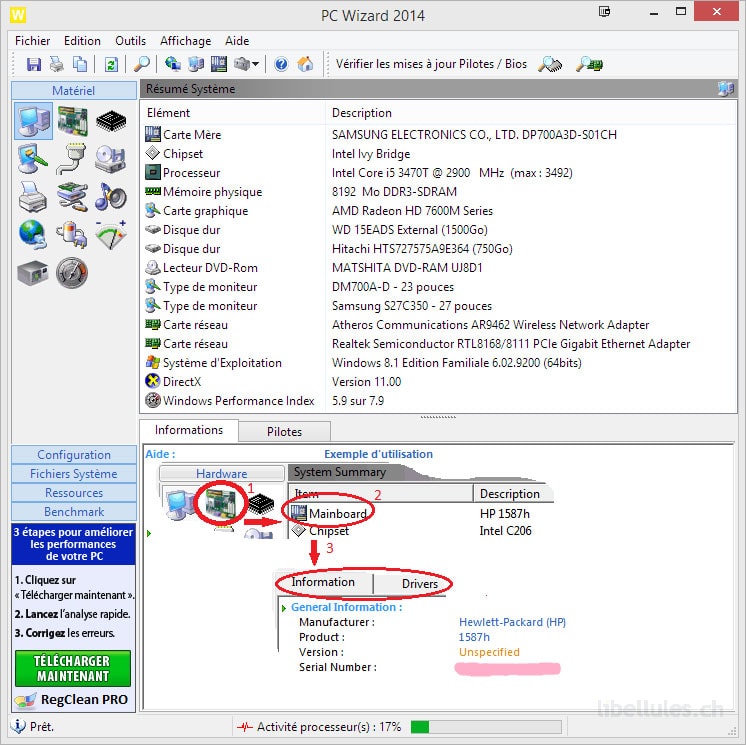Click the processor activity progress bar
The image size is (746, 745).
pos(486,727)
